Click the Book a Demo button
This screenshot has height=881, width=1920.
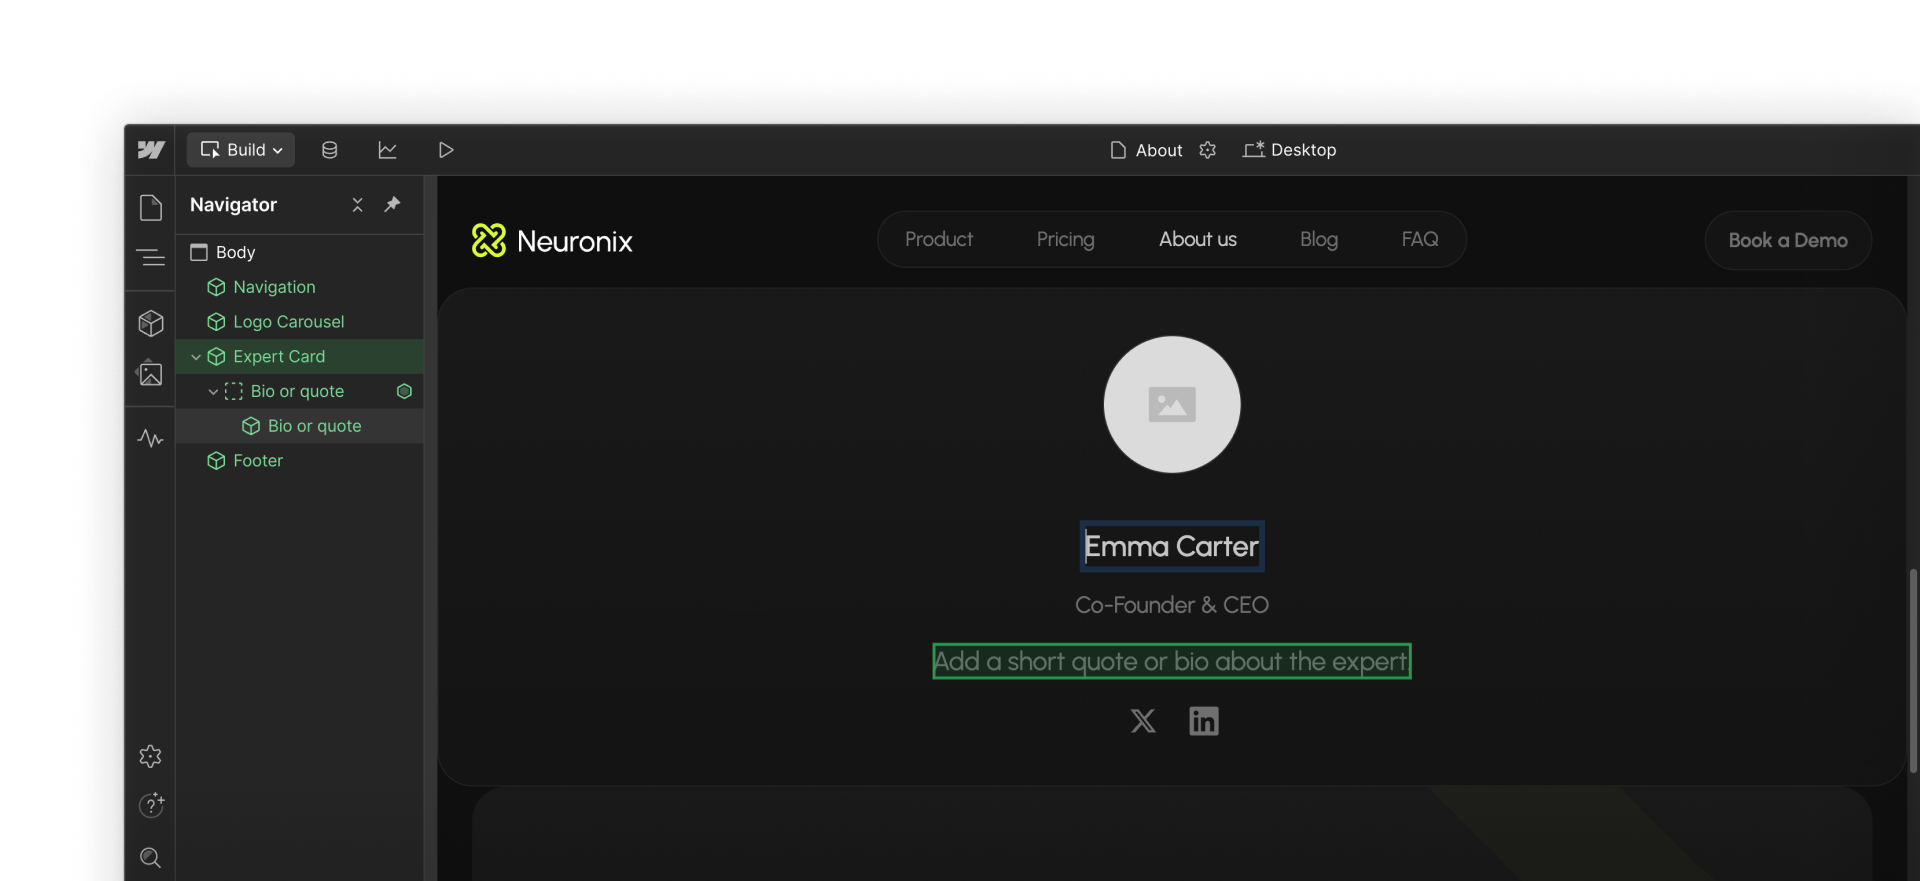point(1788,241)
